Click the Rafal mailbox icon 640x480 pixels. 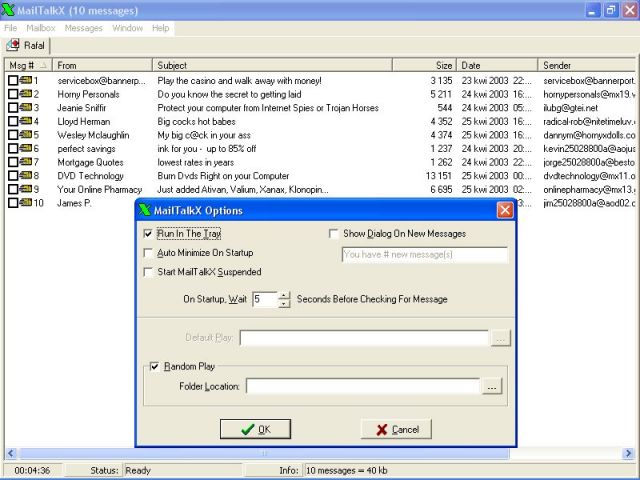(13, 45)
